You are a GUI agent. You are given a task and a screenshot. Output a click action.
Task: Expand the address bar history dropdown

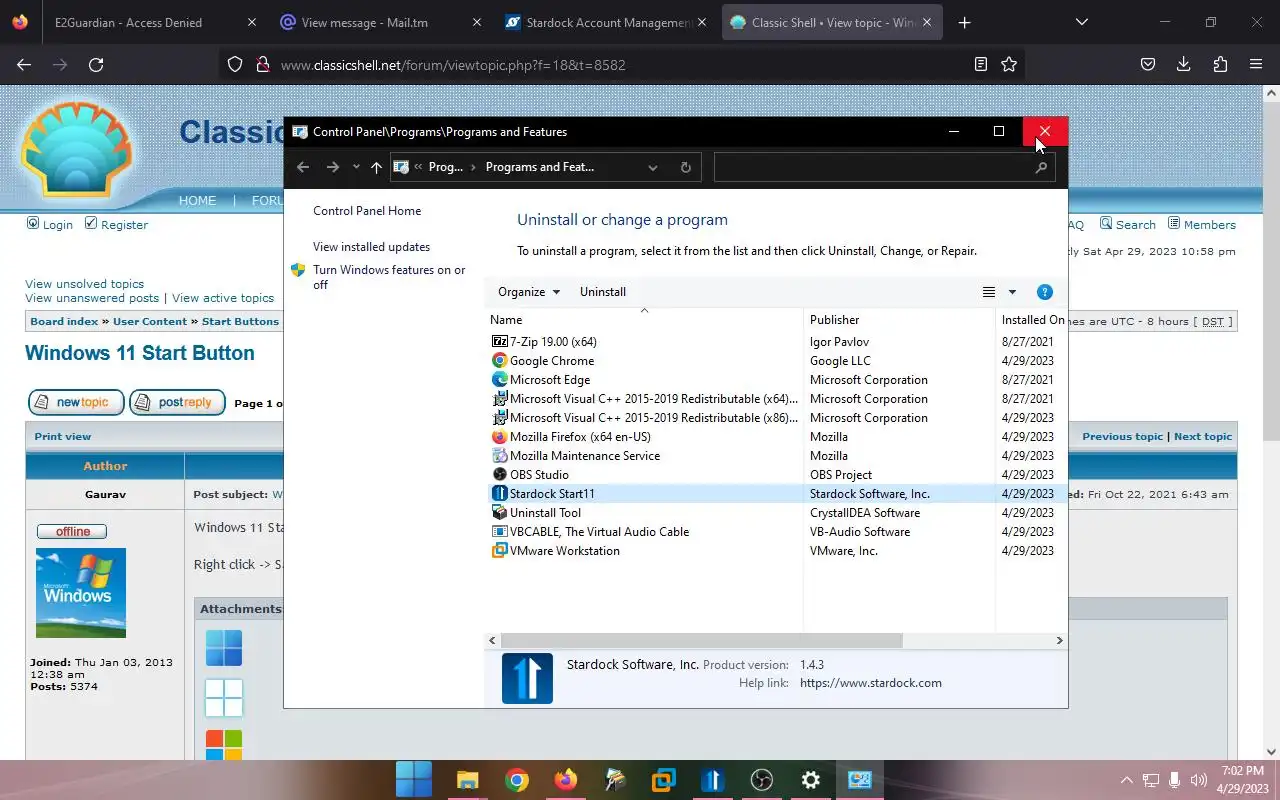[653, 167]
